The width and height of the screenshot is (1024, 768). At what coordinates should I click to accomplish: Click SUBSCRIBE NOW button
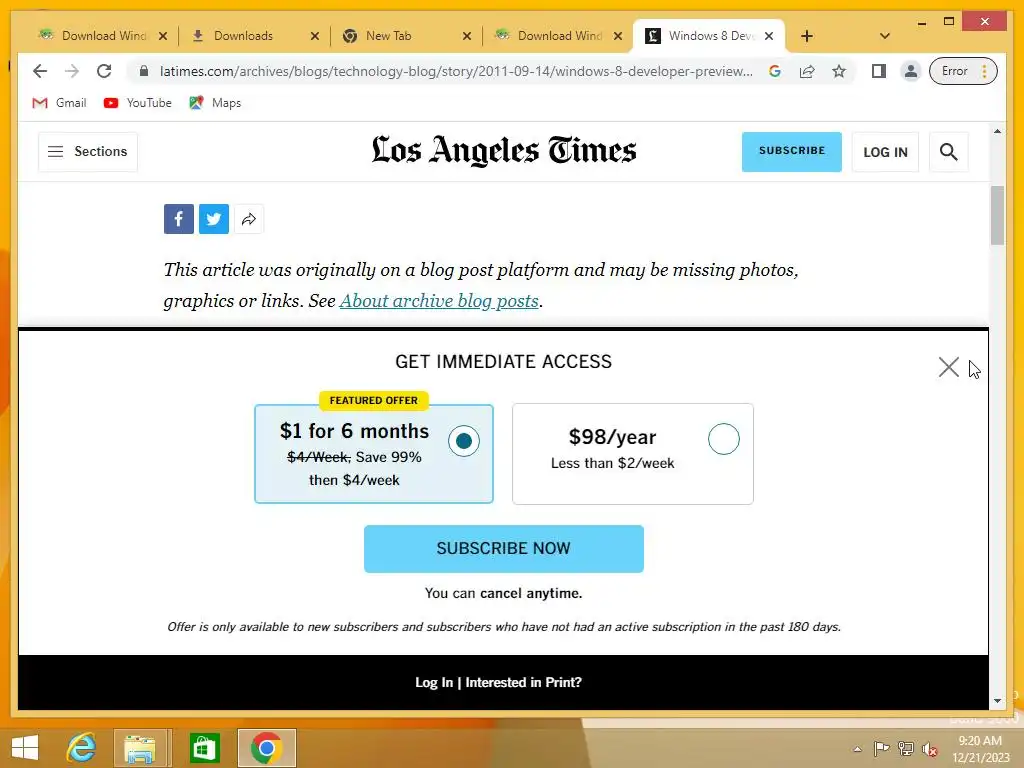(x=504, y=549)
